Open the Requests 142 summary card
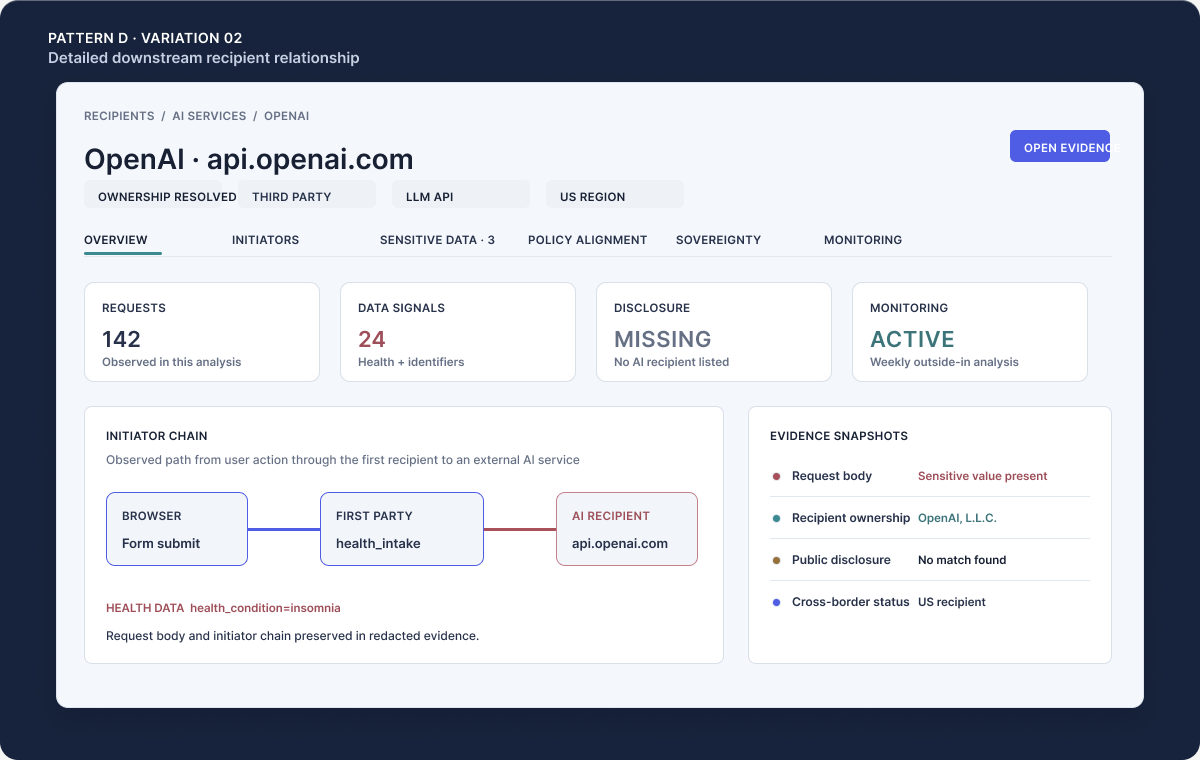 (x=202, y=332)
